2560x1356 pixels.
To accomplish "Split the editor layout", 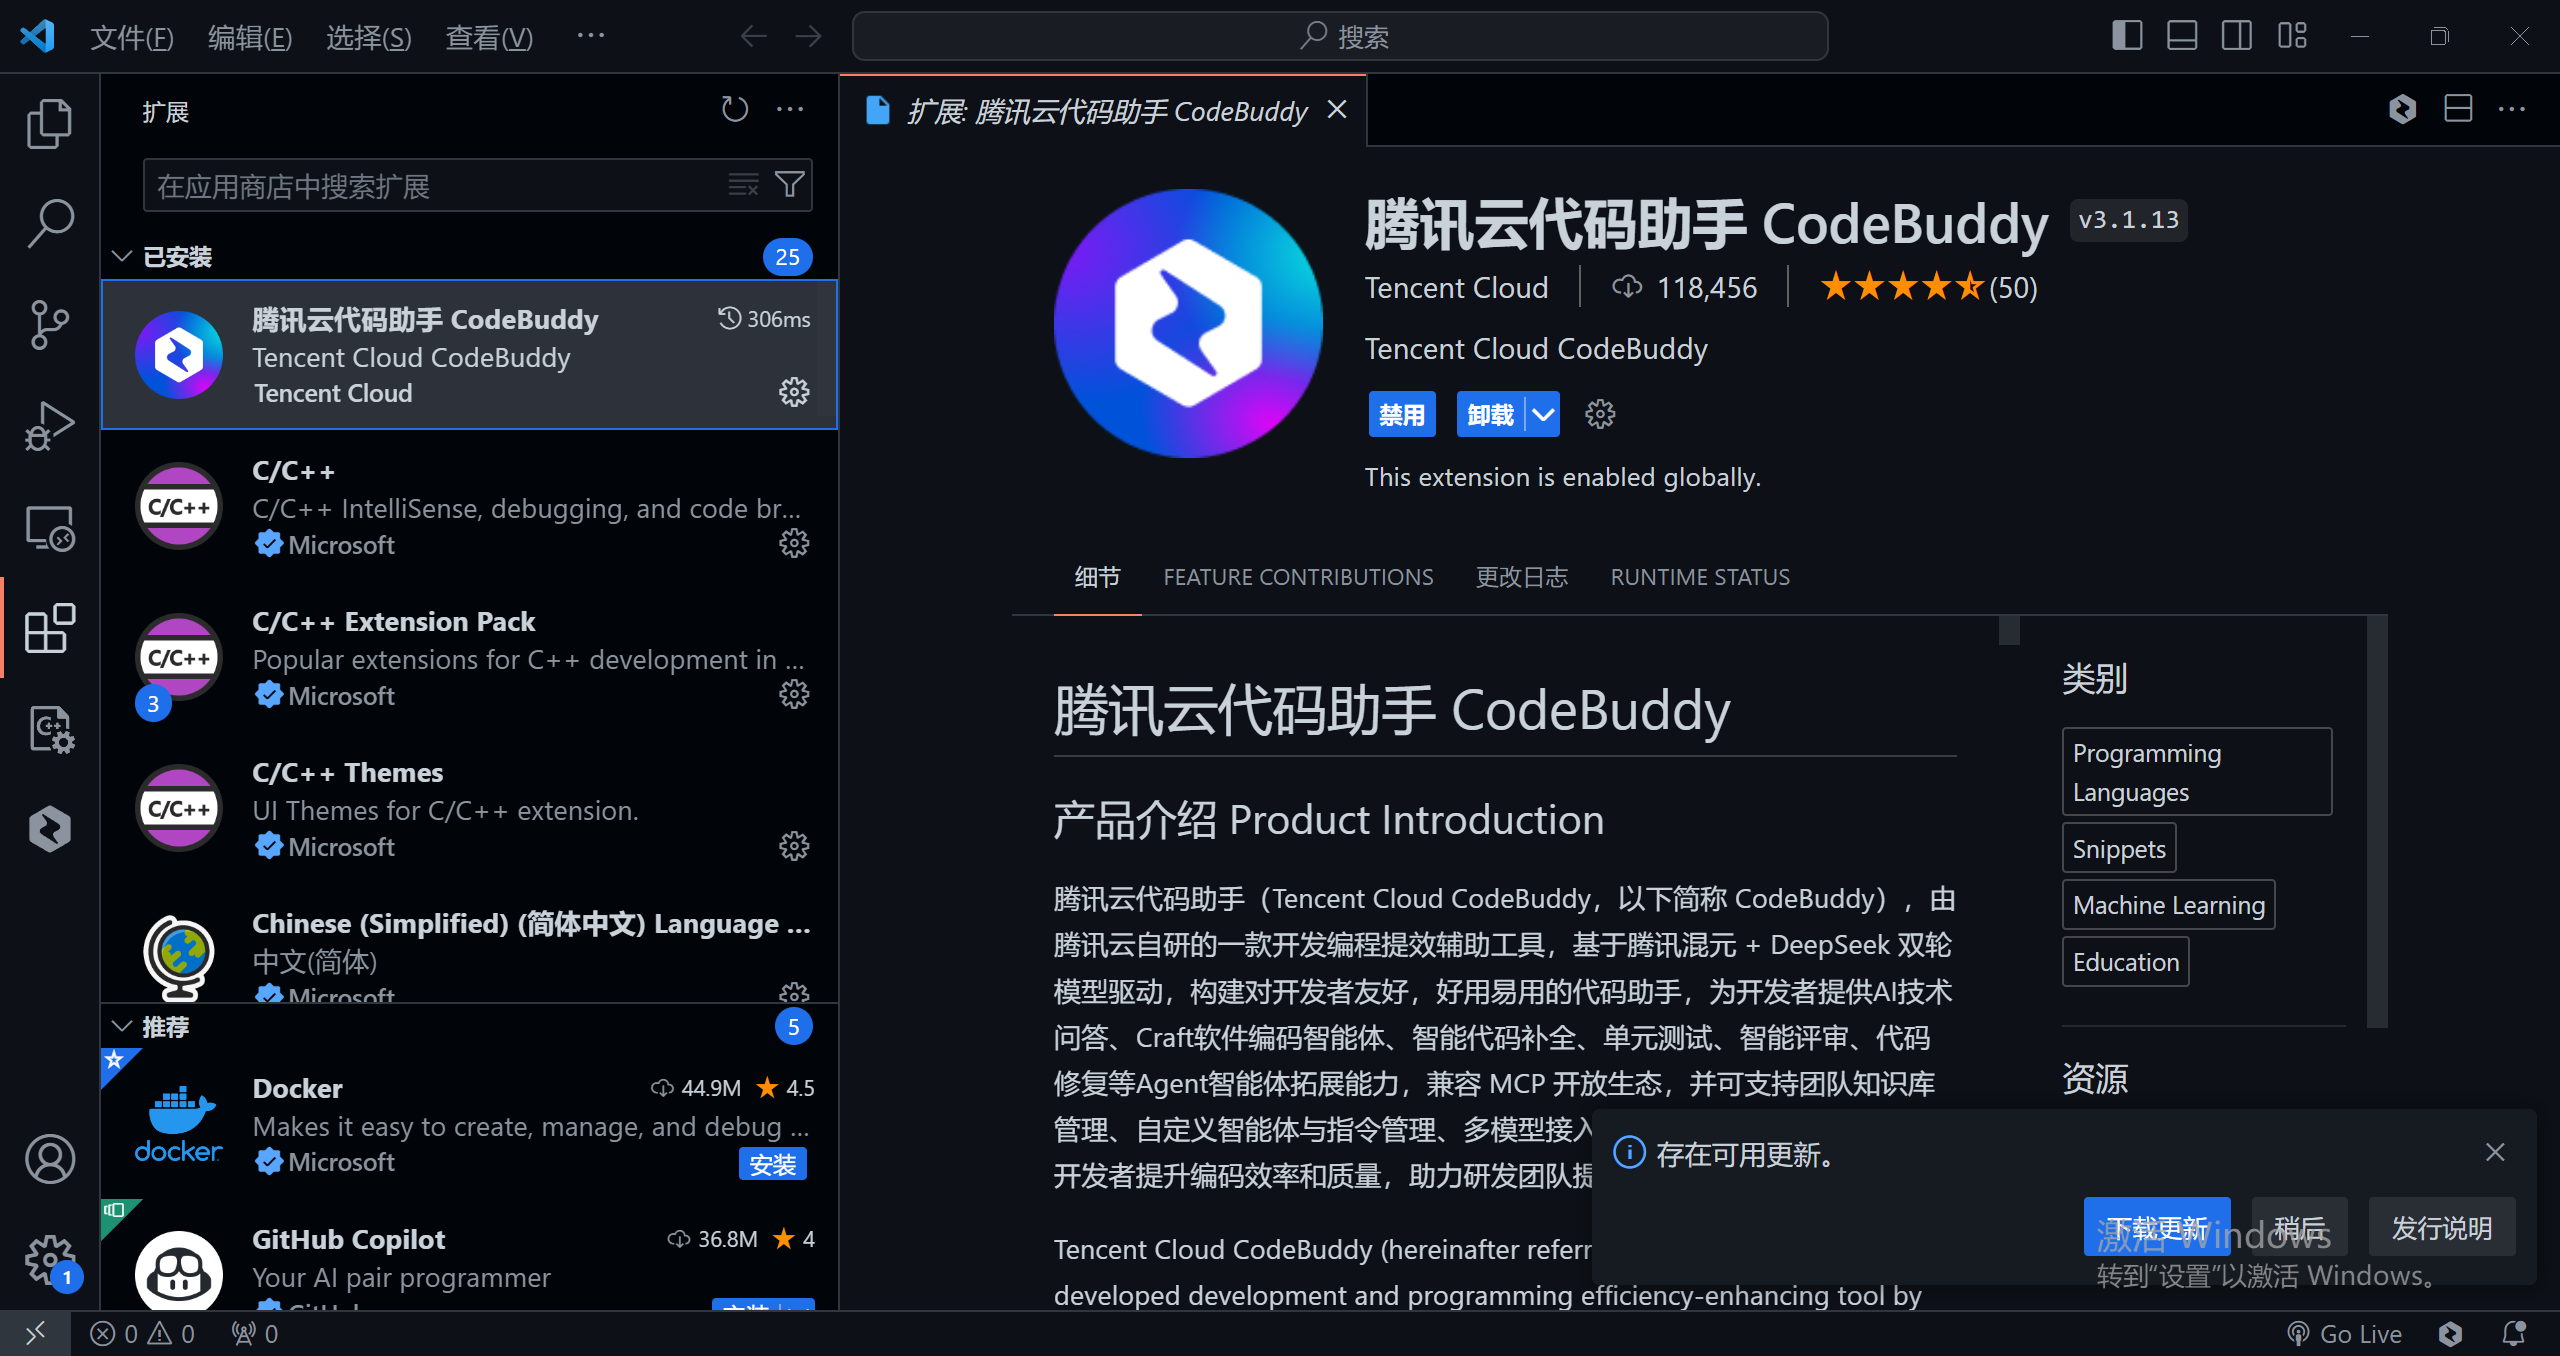I will pyautogui.click(x=2458, y=109).
